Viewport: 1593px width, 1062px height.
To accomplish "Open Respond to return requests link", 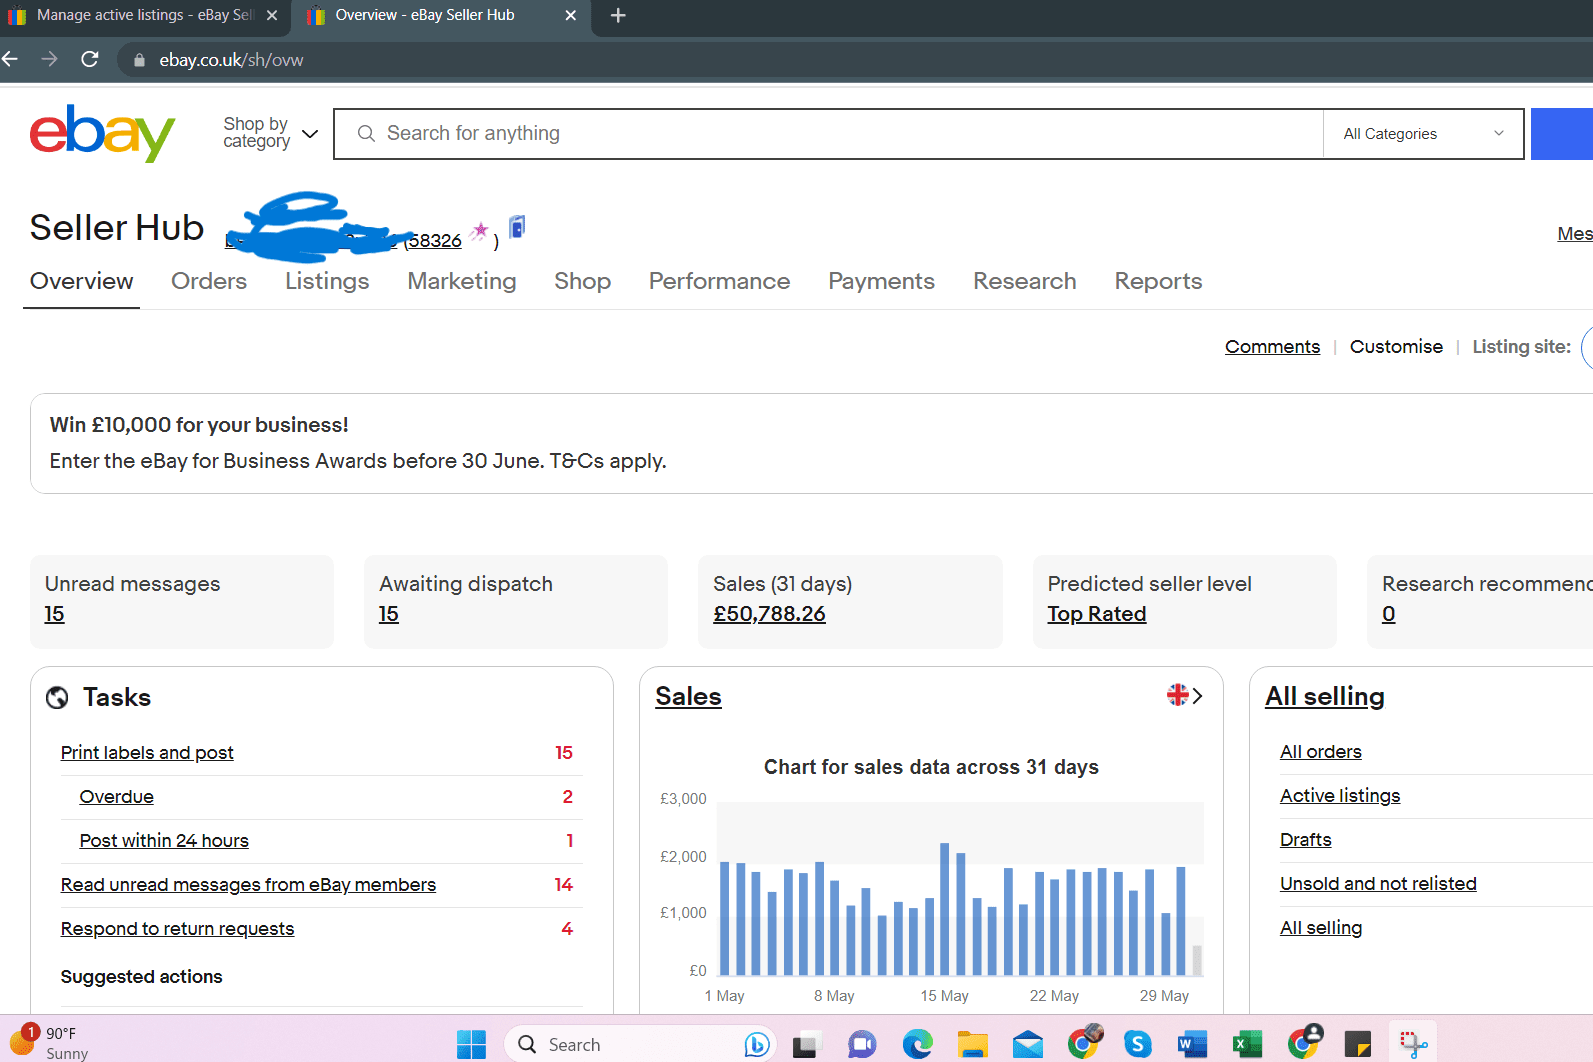I will (177, 928).
